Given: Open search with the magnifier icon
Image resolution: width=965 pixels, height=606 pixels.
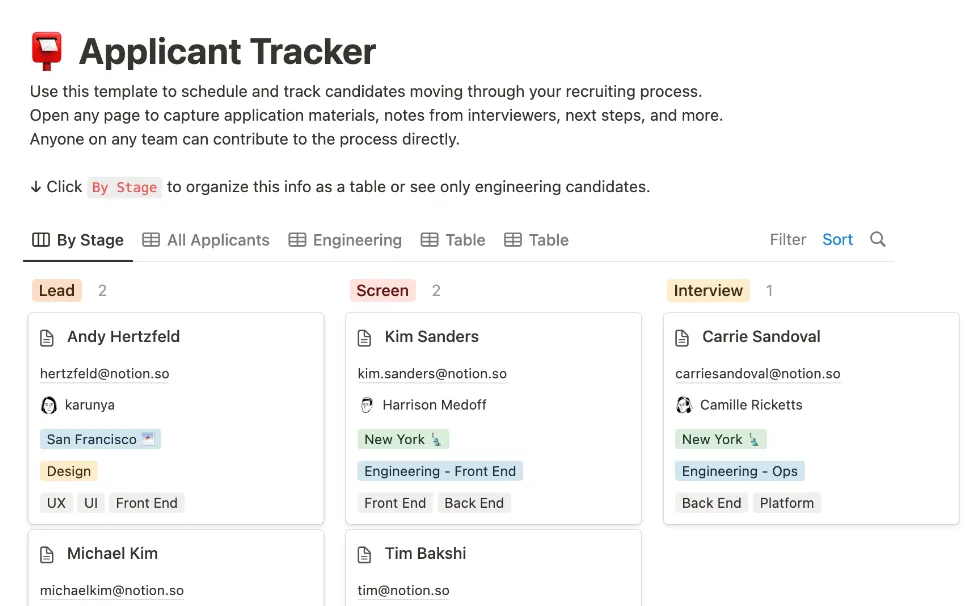Looking at the screenshot, I should pyautogui.click(x=878, y=239).
